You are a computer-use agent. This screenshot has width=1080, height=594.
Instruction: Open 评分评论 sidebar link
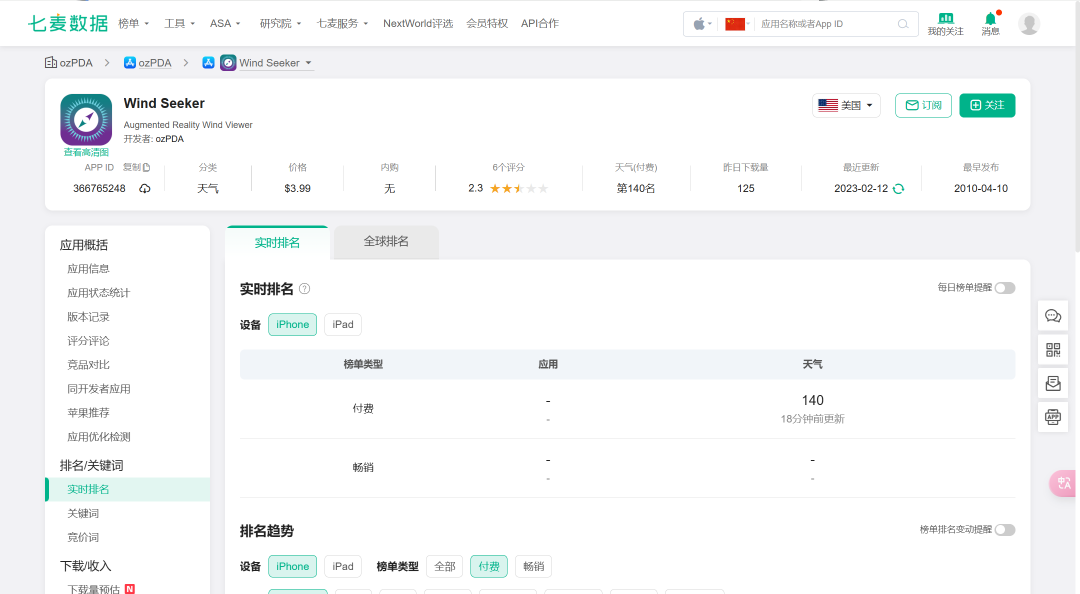tap(88, 341)
